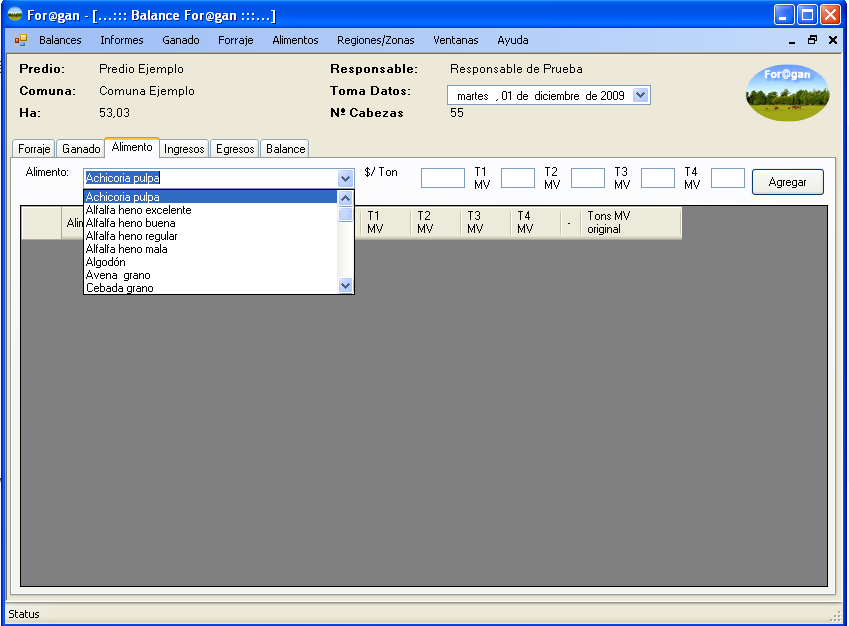Minimize the inner MDI child window
The height and width of the screenshot is (626, 849).
[x=792, y=41]
